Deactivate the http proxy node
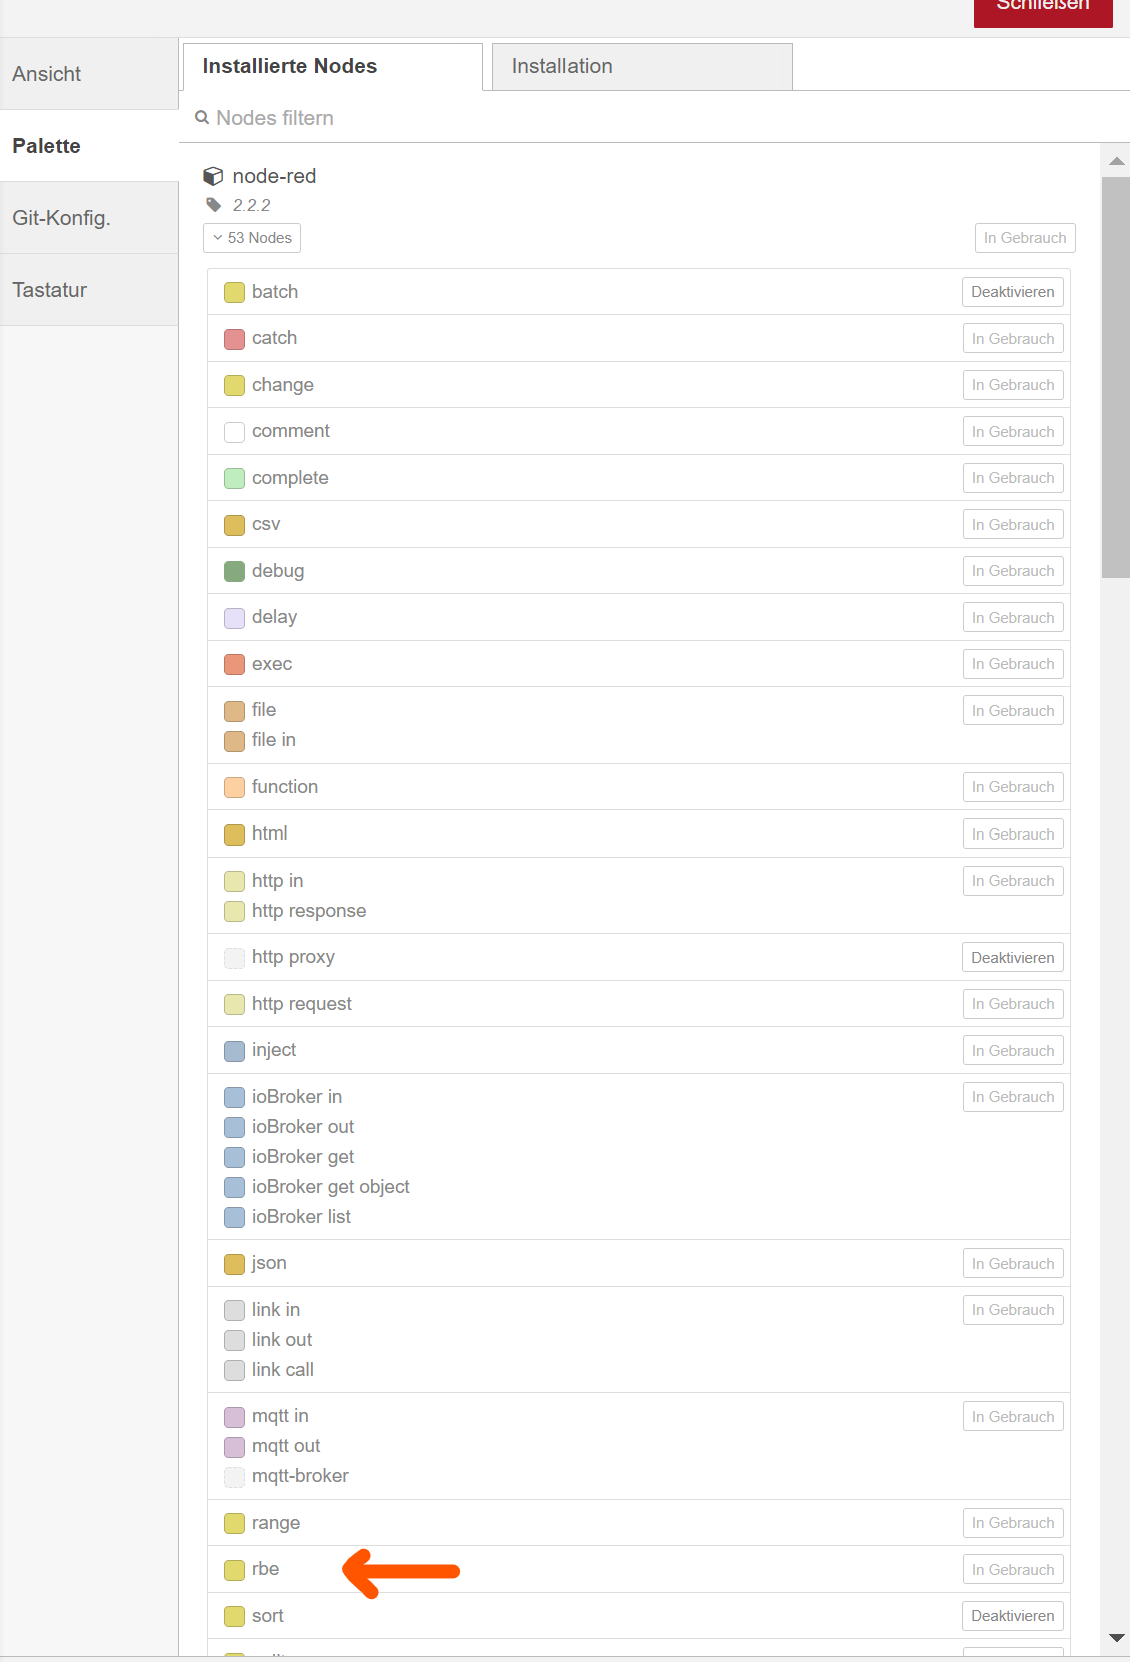The image size is (1130, 1662). [x=1012, y=958]
